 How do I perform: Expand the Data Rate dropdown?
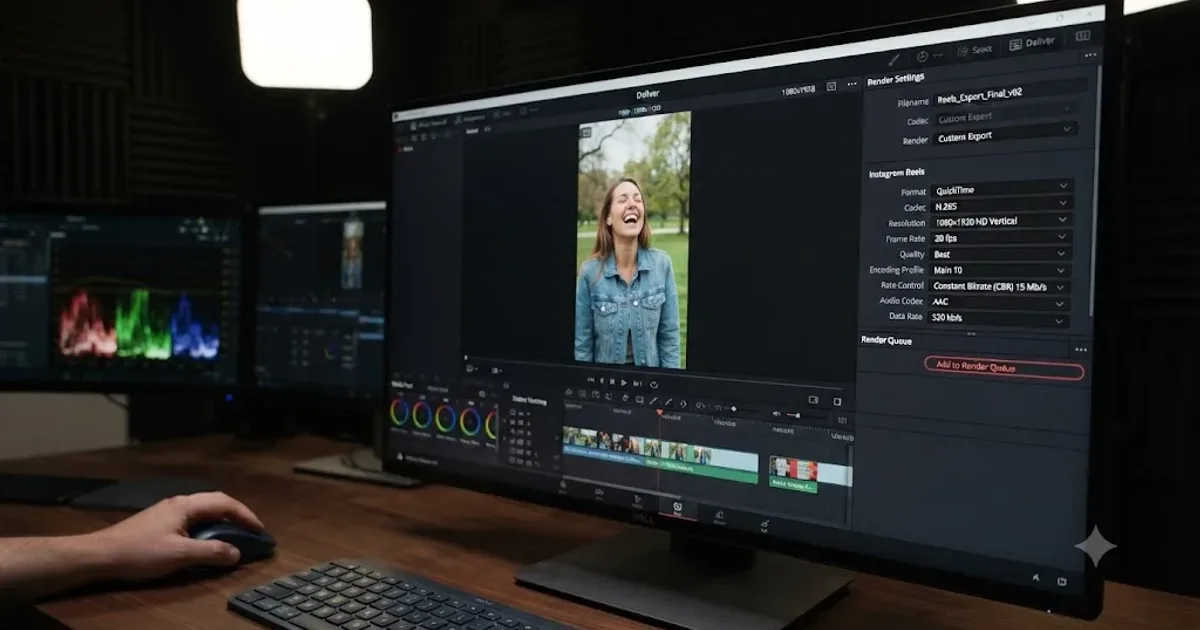(999, 318)
